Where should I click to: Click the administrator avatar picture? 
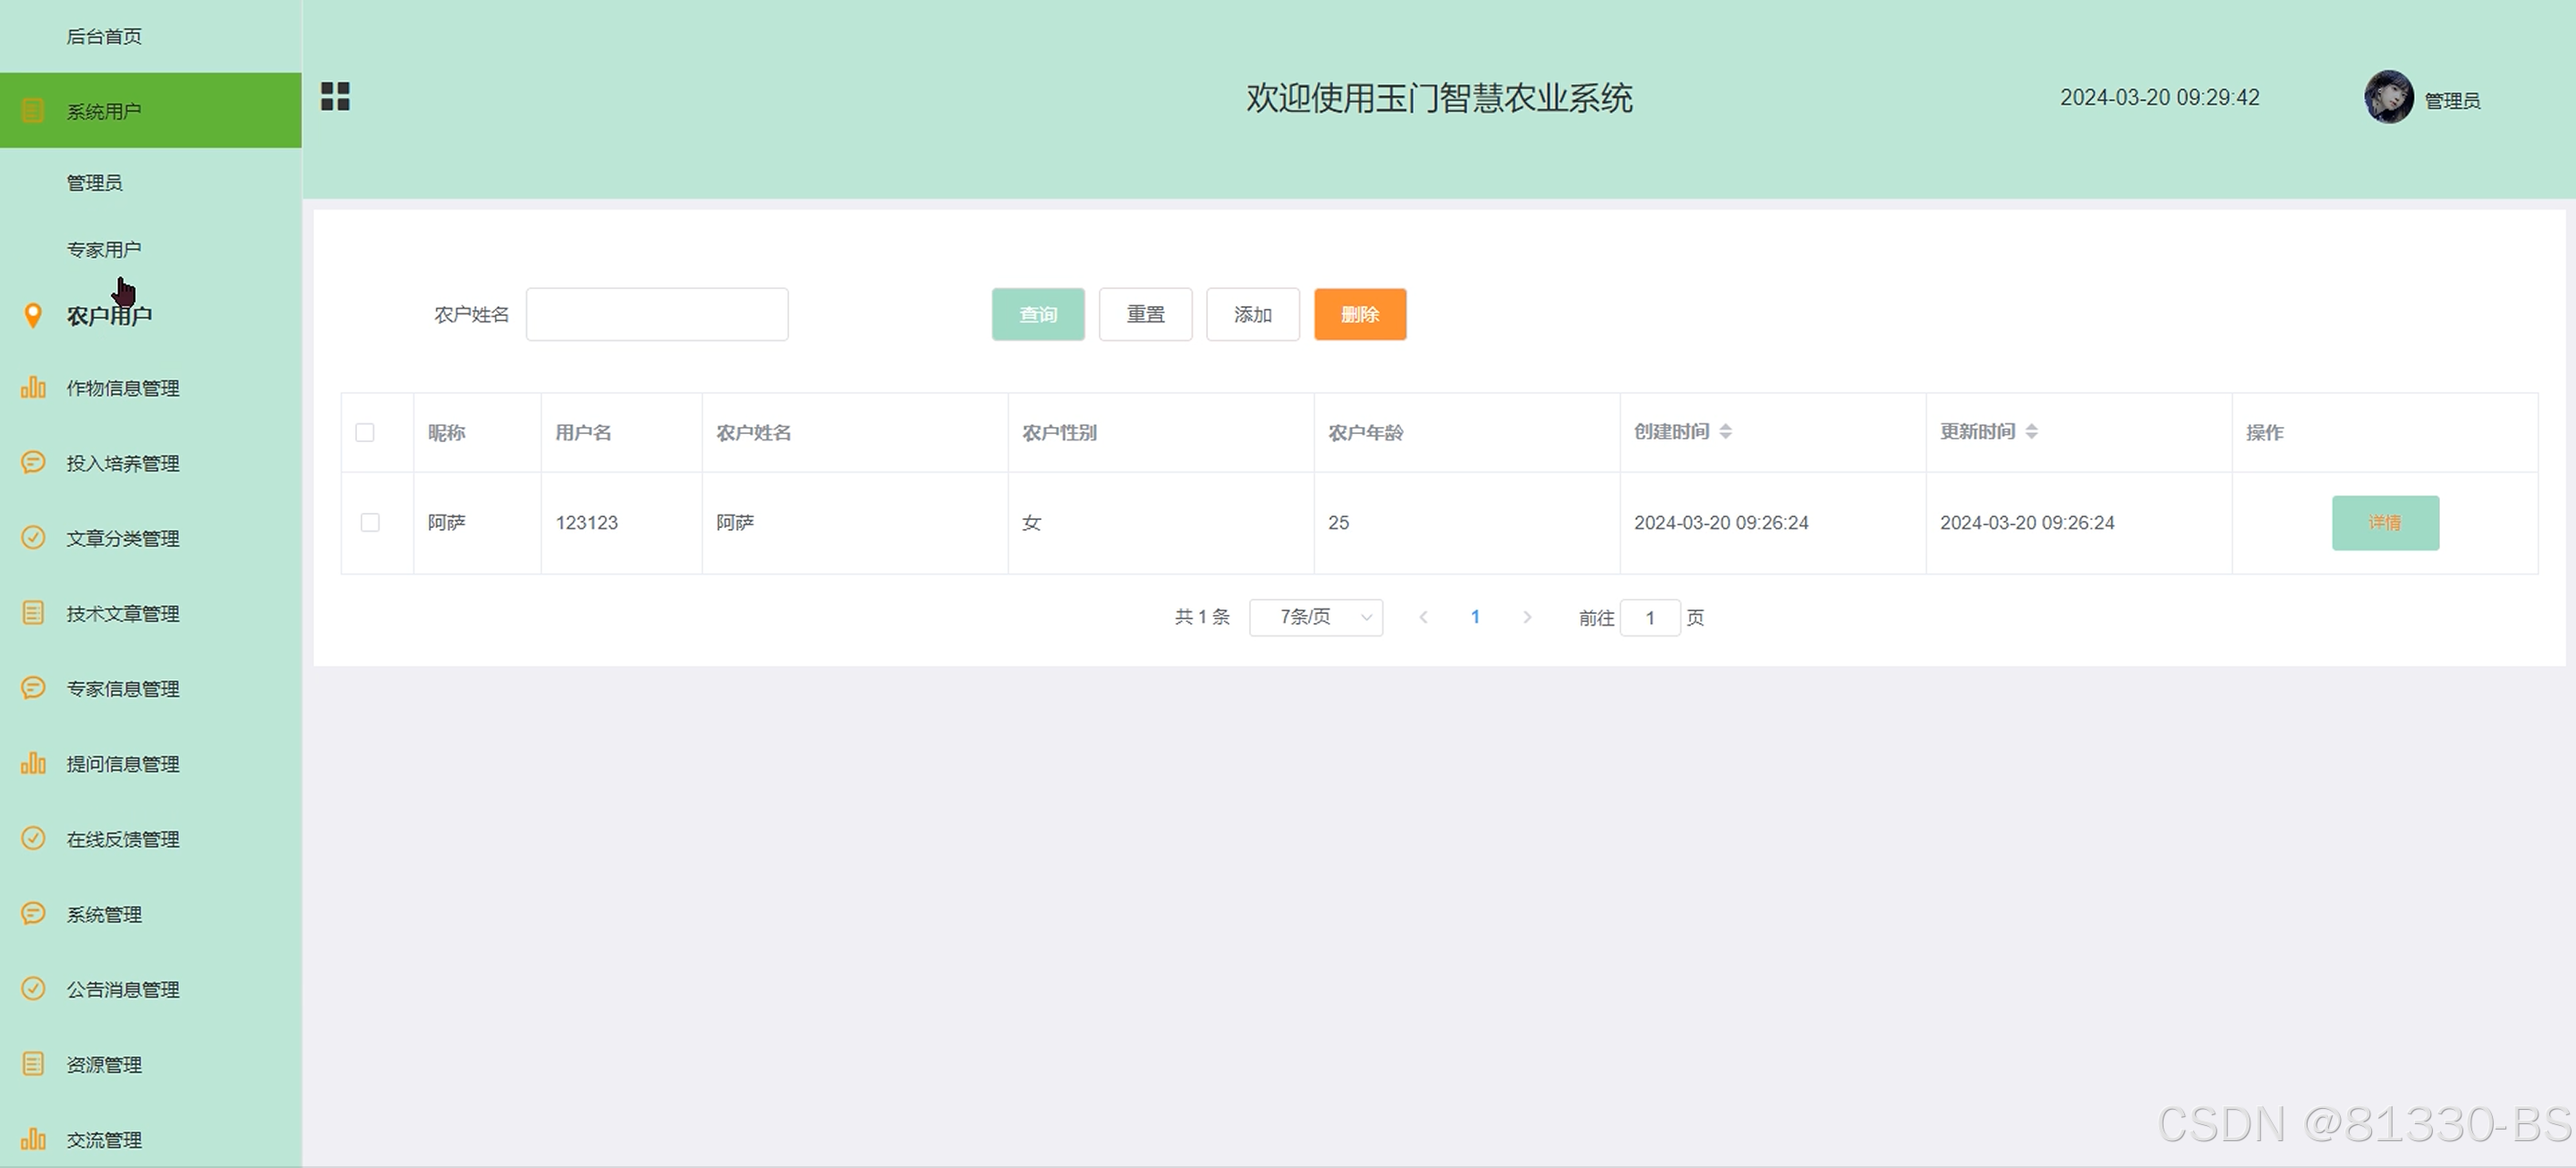coord(2388,98)
